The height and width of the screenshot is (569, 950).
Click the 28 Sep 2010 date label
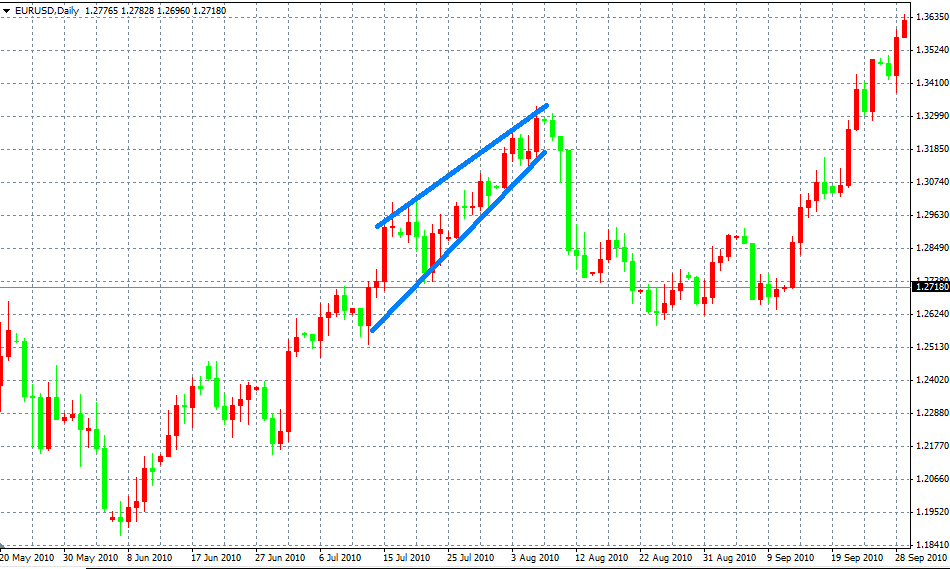pos(921,557)
